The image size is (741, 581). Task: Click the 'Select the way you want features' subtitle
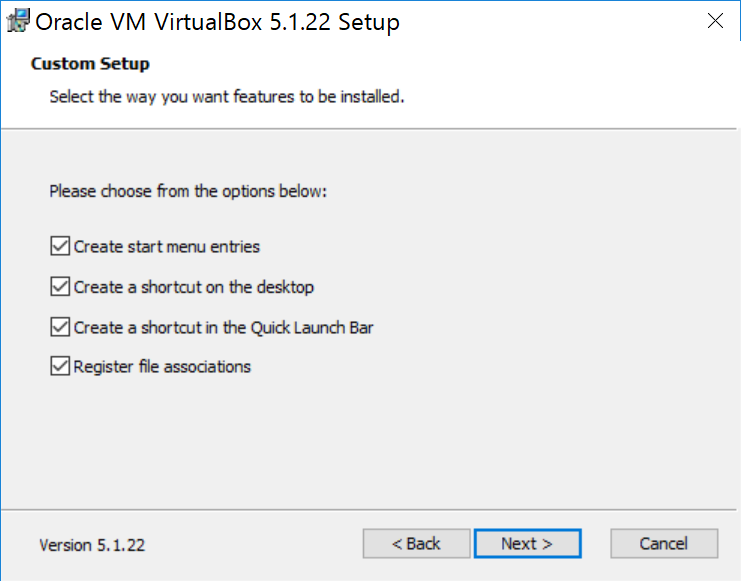coord(227,97)
